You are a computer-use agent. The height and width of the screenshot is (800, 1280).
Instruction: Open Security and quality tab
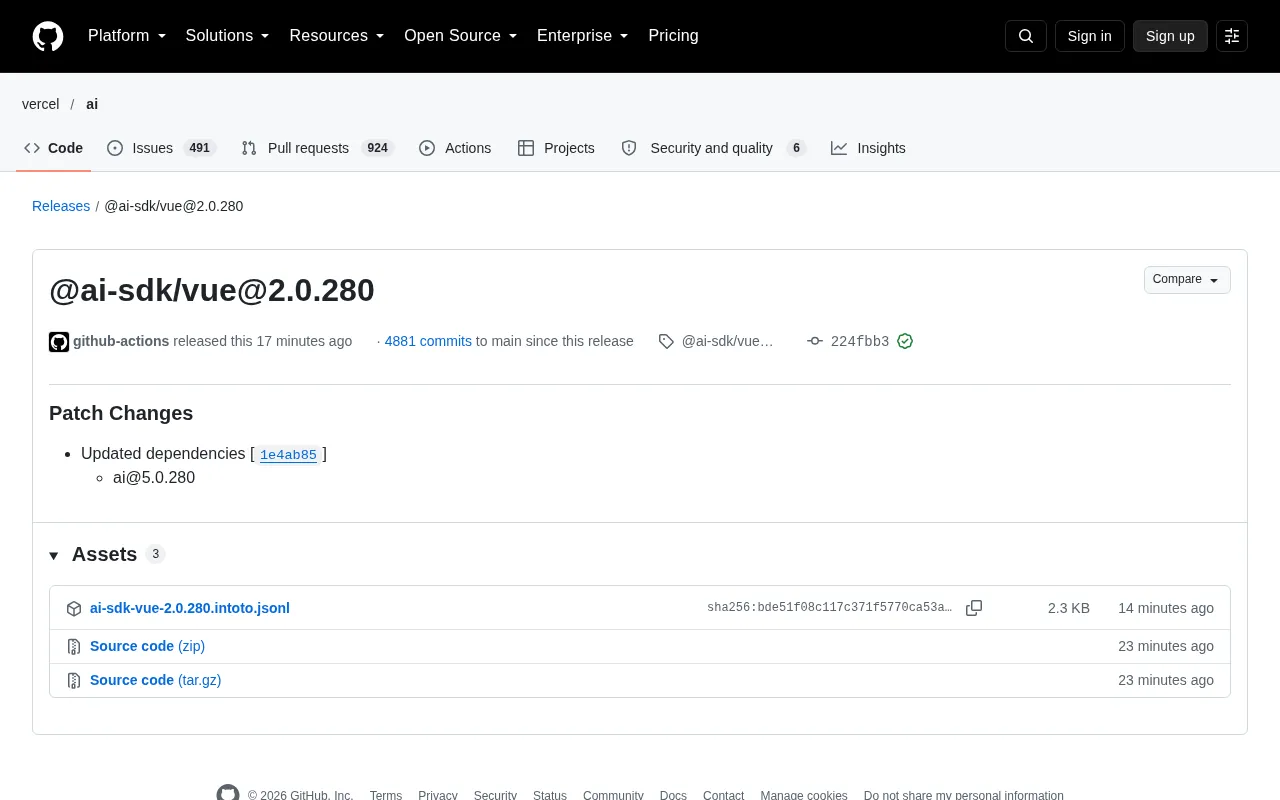point(713,148)
